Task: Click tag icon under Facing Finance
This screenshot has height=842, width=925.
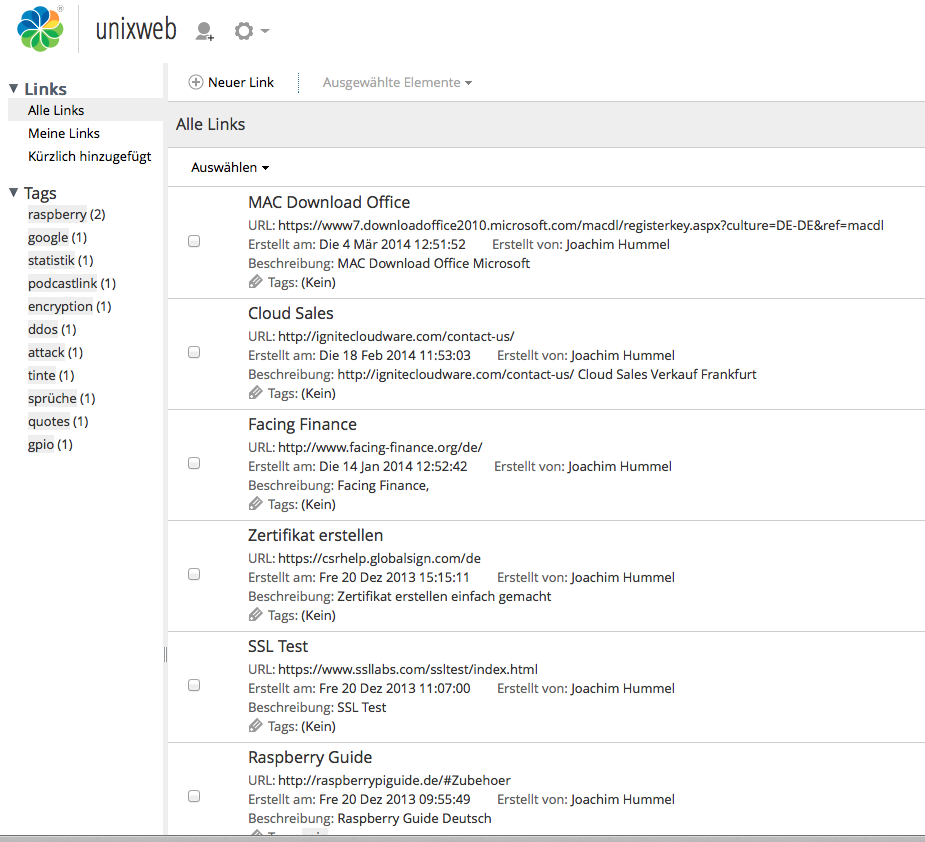Action: coord(256,505)
